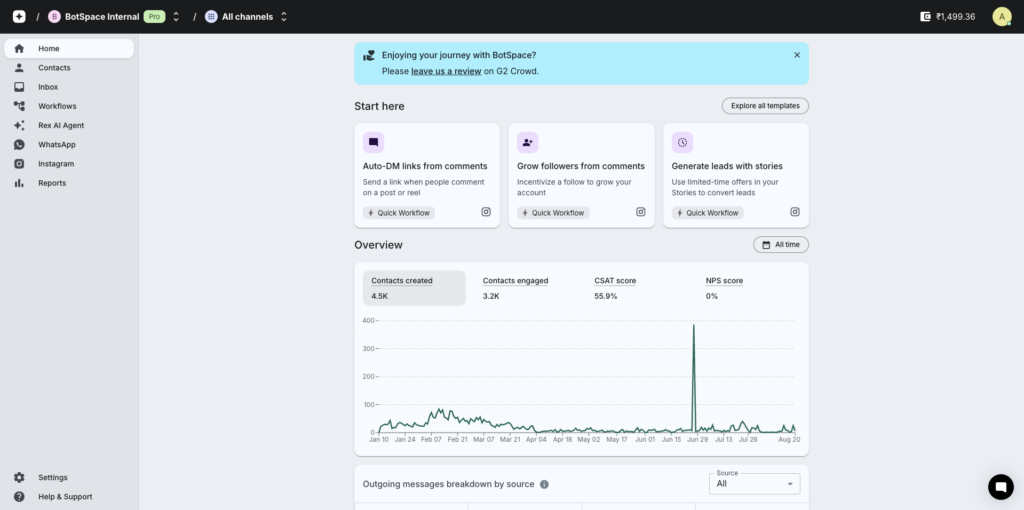Open Contacts from the sidebar
Image resolution: width=1024 pixels, height=510 pixels.
click(x=69, y=68)
